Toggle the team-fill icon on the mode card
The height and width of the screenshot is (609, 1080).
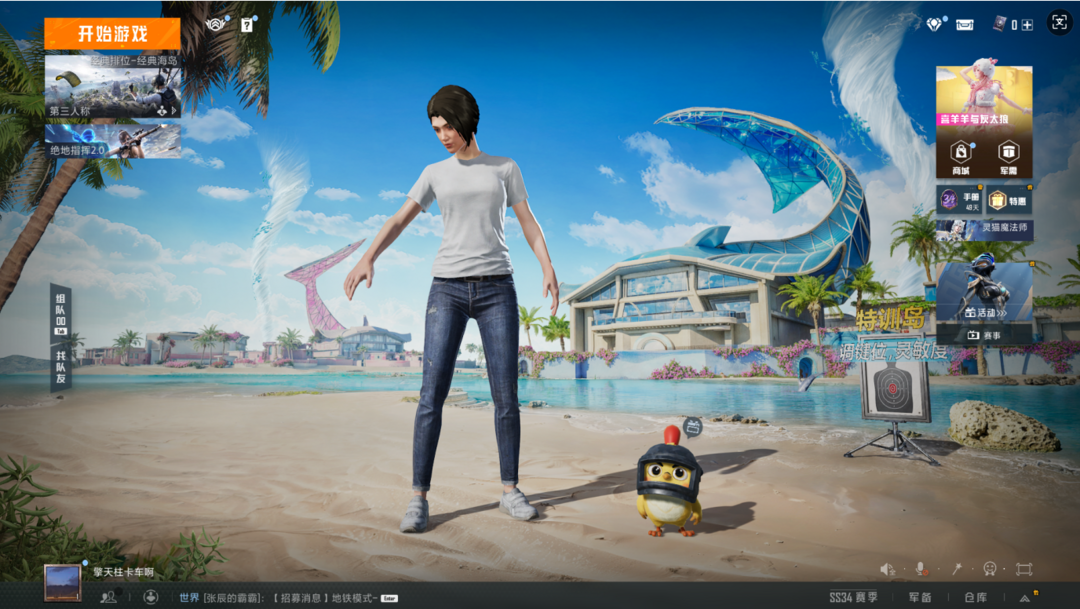[x=161, y=110]
